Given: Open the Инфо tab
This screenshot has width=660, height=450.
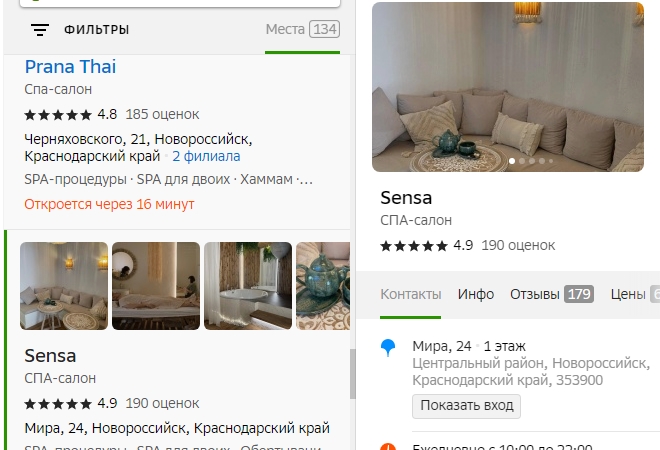Looking at the screenshot, I should point(476,294).
